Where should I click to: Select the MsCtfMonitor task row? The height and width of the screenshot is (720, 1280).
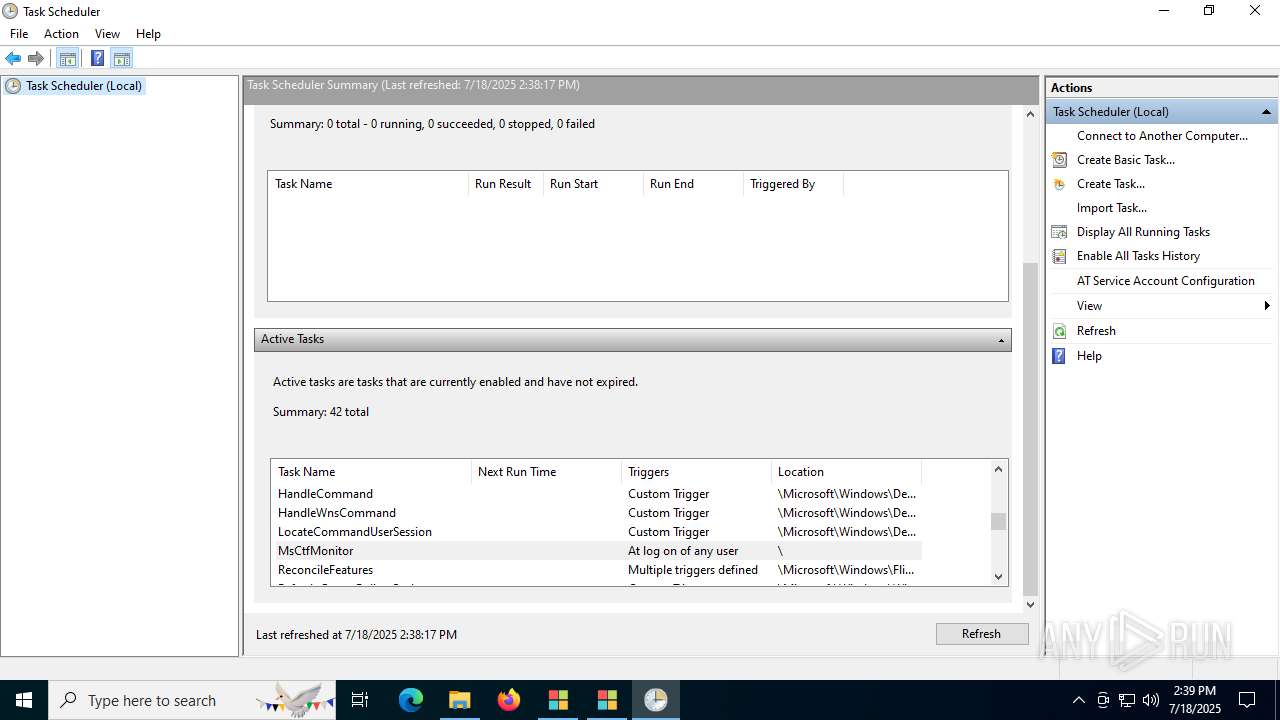pos(596,551)
